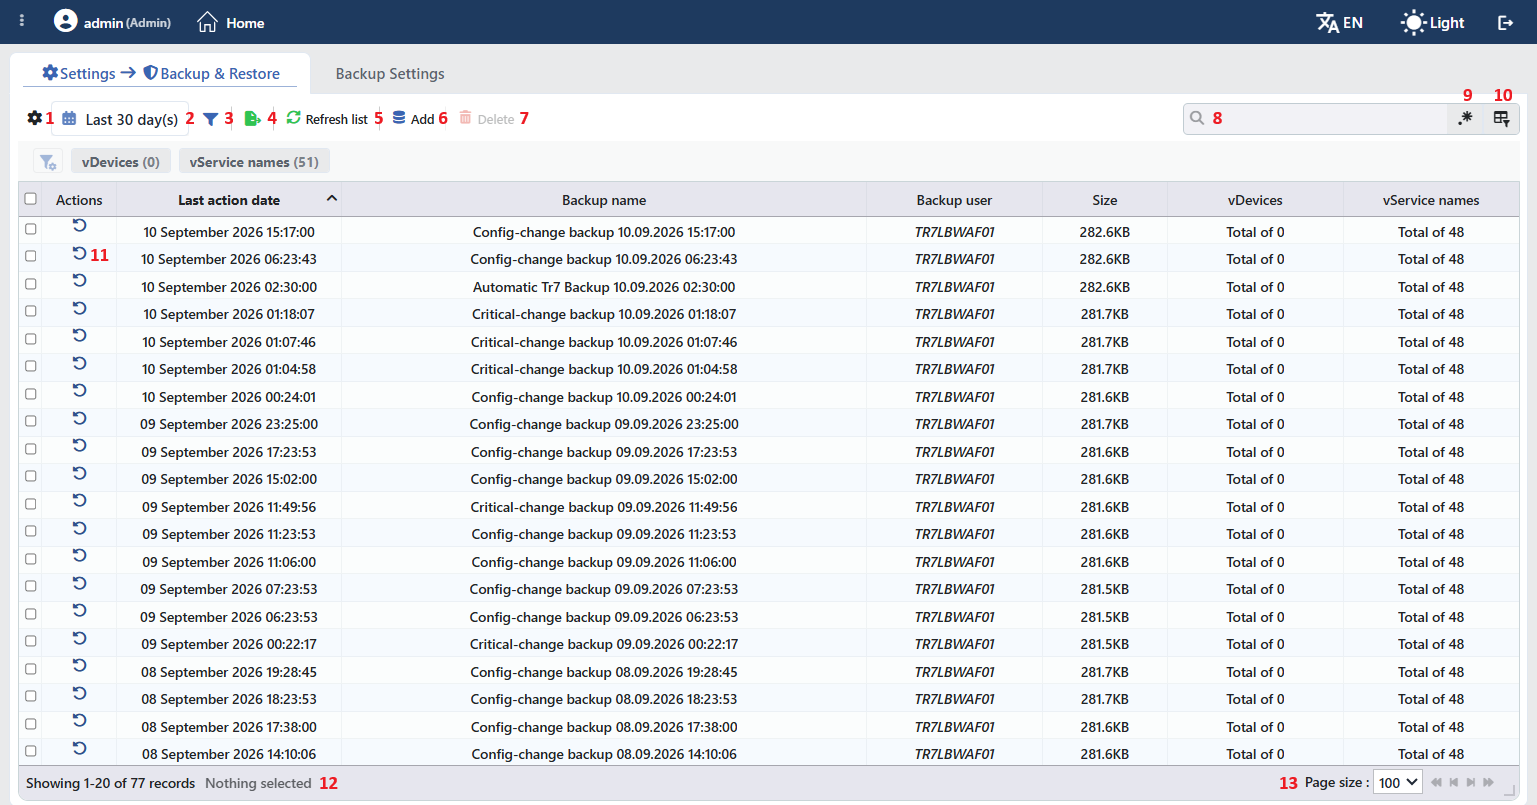The width and height of the screenshot is (1537, 805).
Task: Open the EN language selector
Action: click(x=1340, y=23)
